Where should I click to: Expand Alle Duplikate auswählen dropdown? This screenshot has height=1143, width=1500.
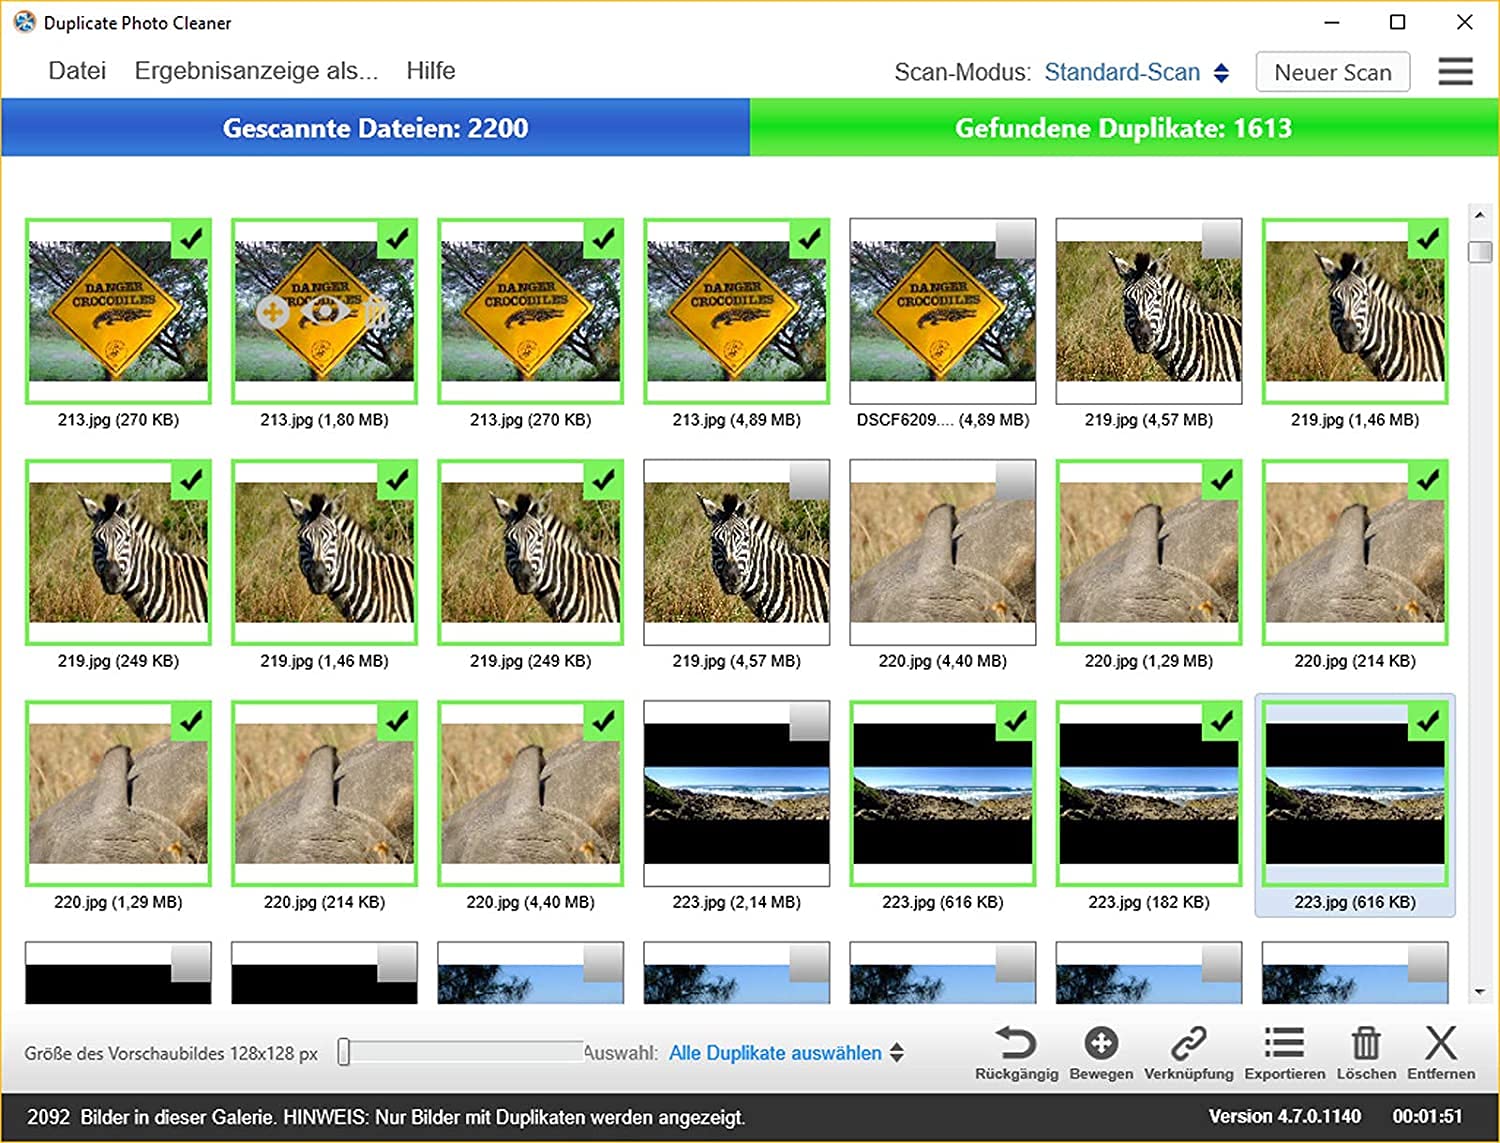click(786, 1053)
